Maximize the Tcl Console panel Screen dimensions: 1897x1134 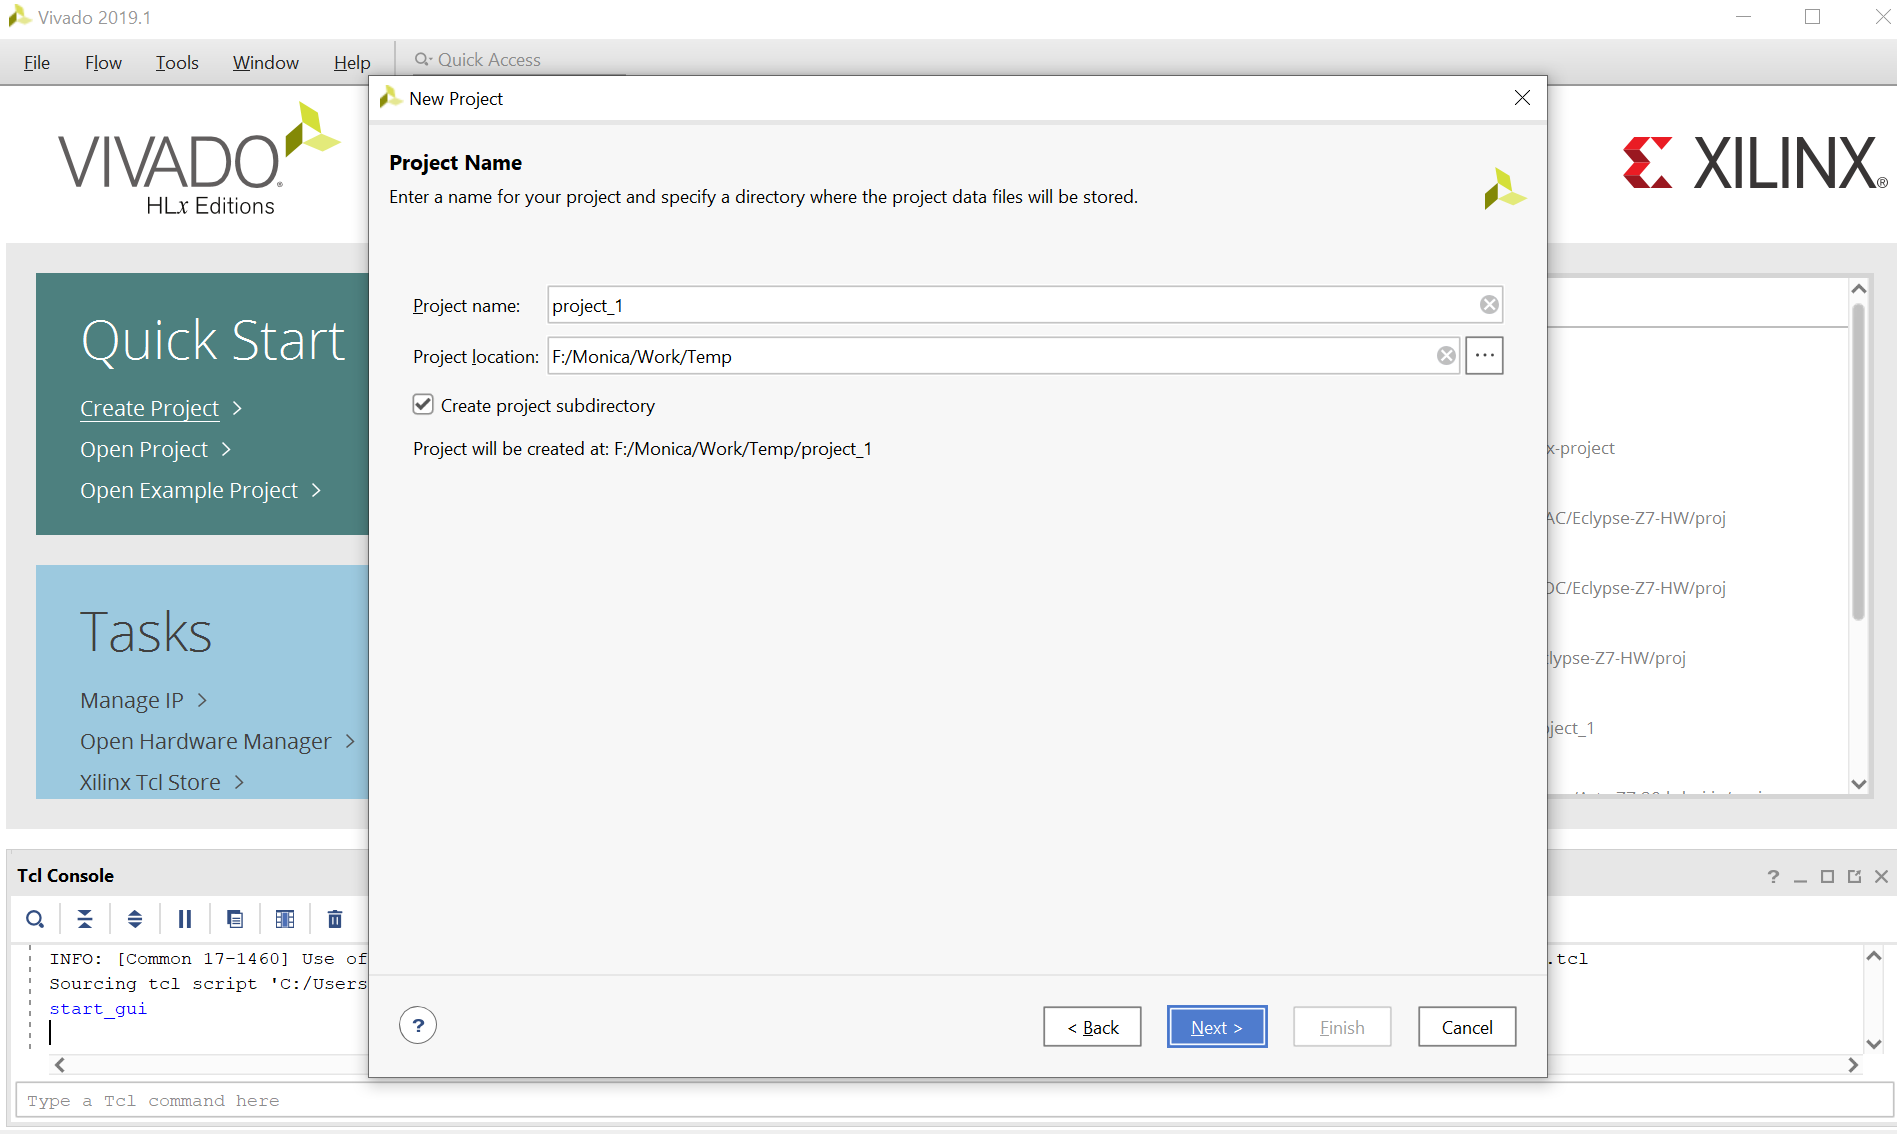tap(1827, 877)
